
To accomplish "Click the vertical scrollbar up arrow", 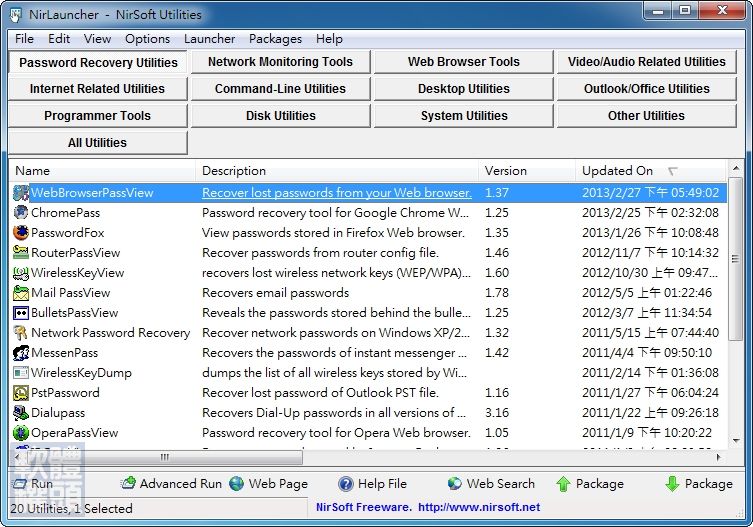I will pos(736,168).
